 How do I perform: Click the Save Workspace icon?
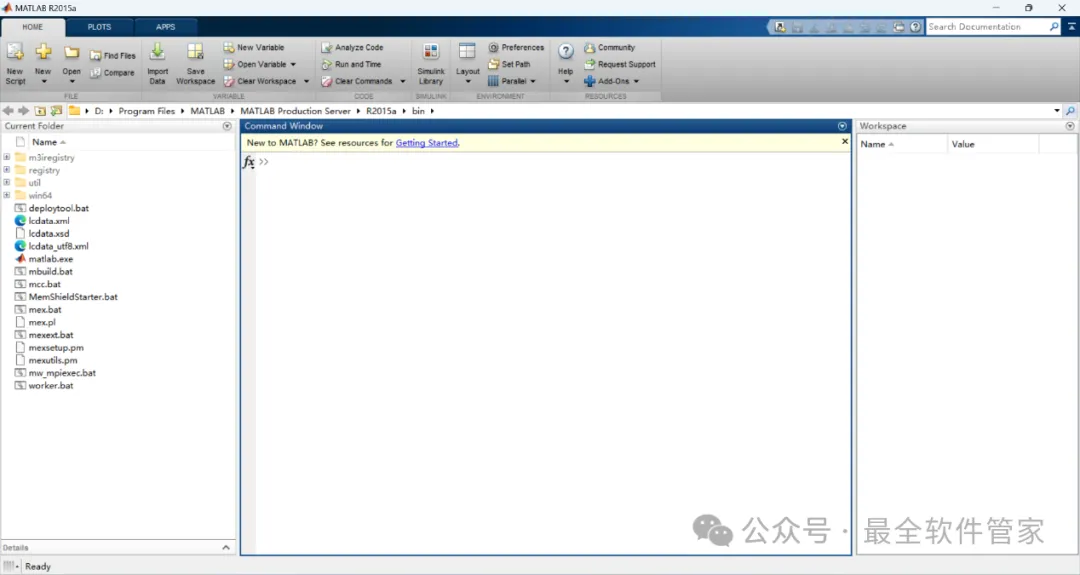point(196,52)
